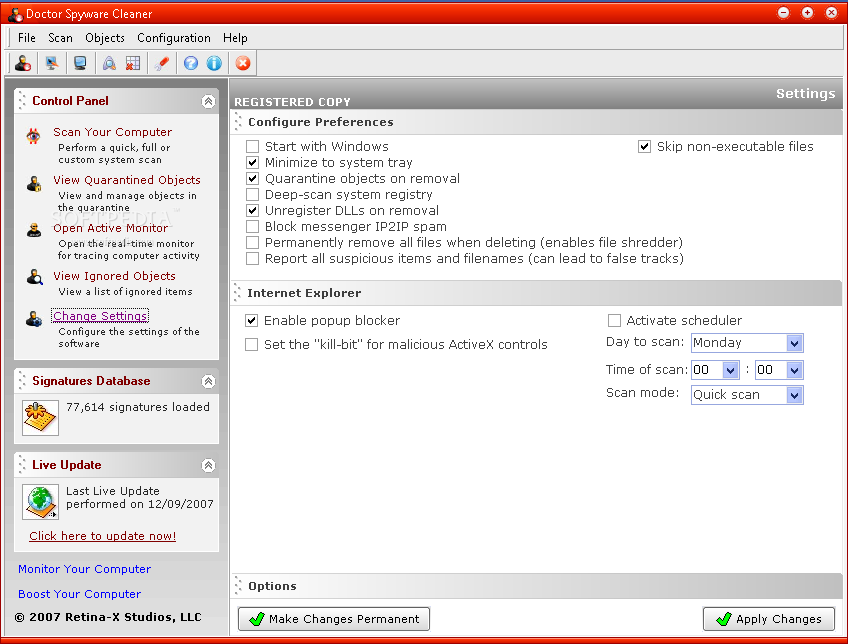Viewport: 848px width, 644px height.
Task: Toggle Quarantine objects on removal
Action: pos(252,178)
